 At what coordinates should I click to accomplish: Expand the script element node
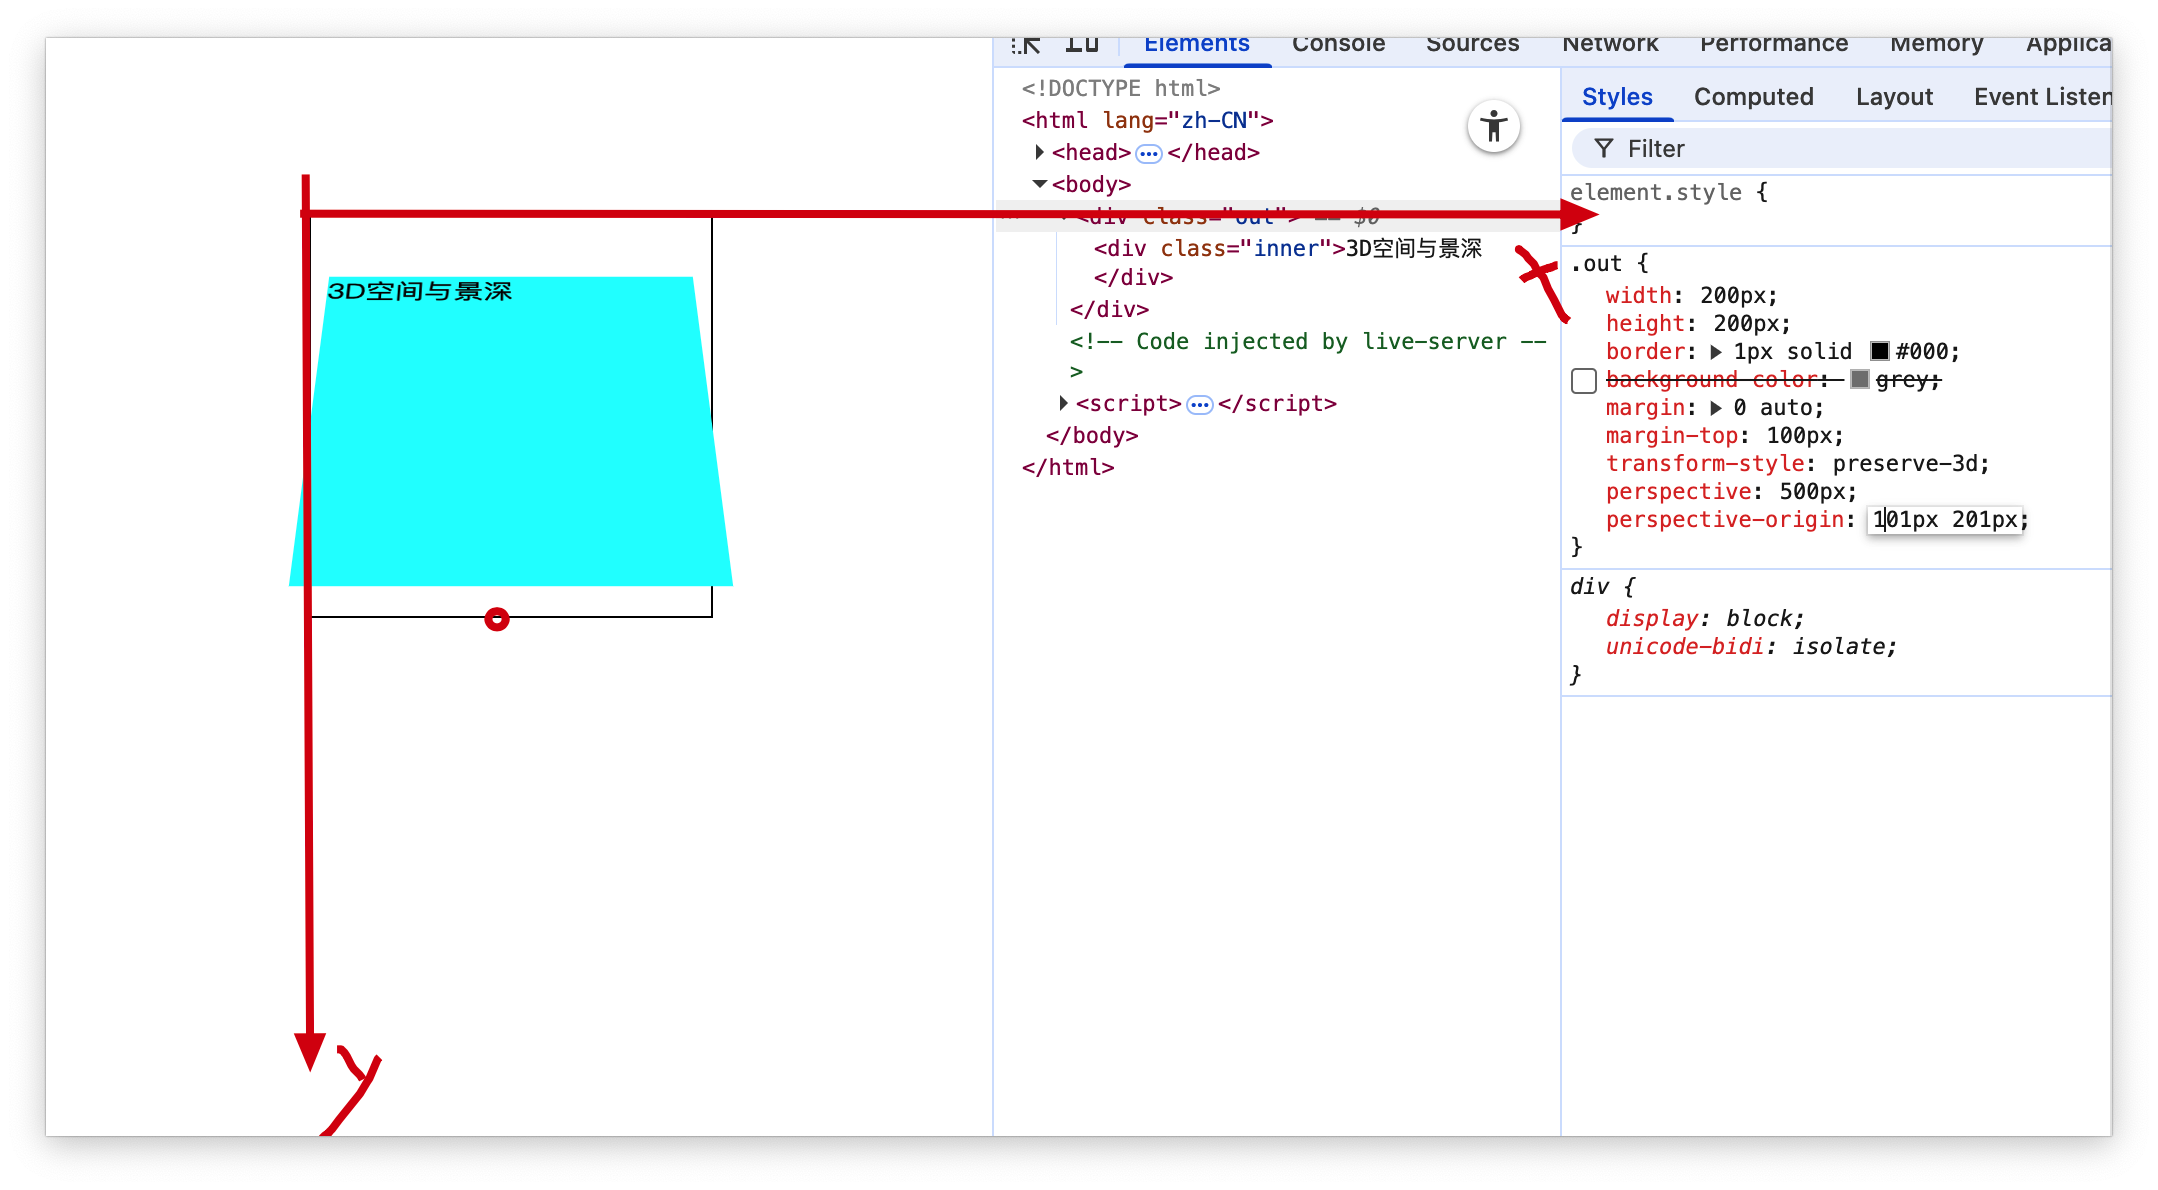click(x=1063, y=403)
